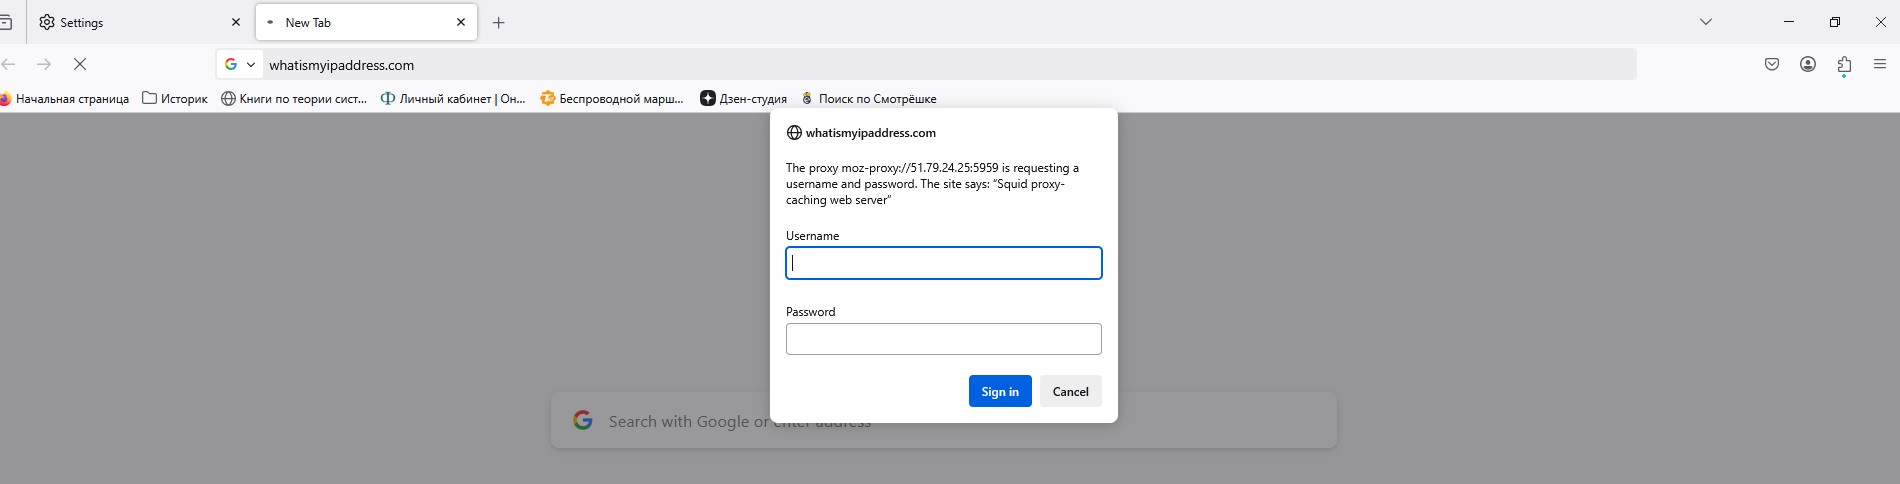The height and width of the screenshot is (484, 1900).
Task: Close the New Tab tab
Action: [x=461, y=22]
